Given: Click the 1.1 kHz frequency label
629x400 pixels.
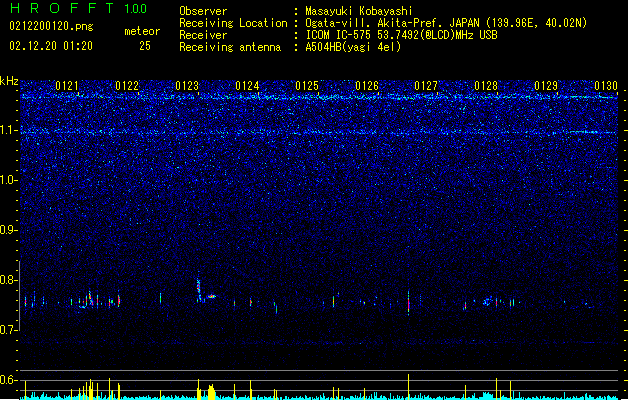Looking at the screenshot, I should [8, 130].
